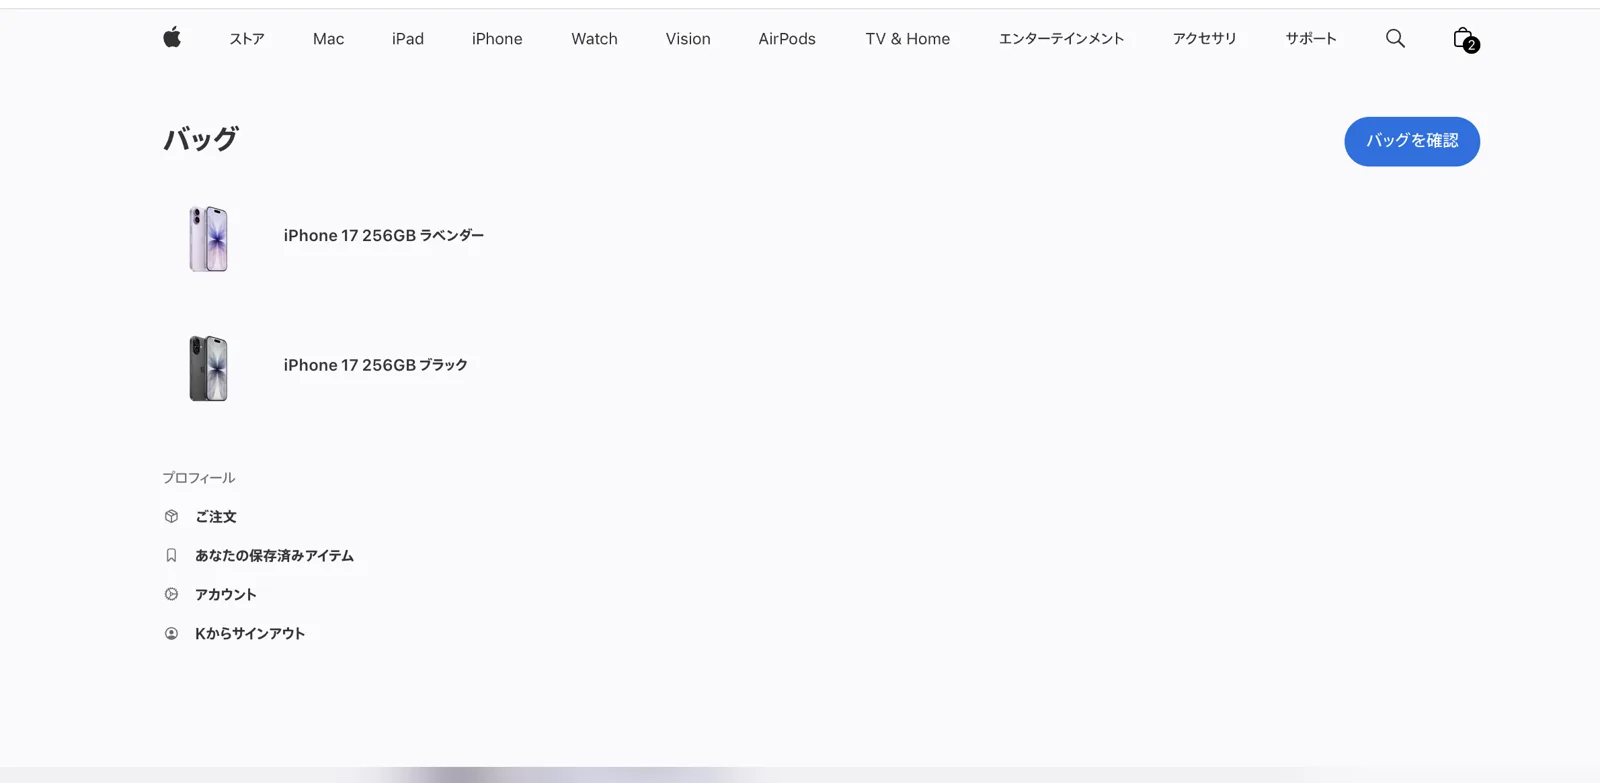Click the box icon beside ご注文
This screenshot has height=783, width=1600.
(171, 516)
